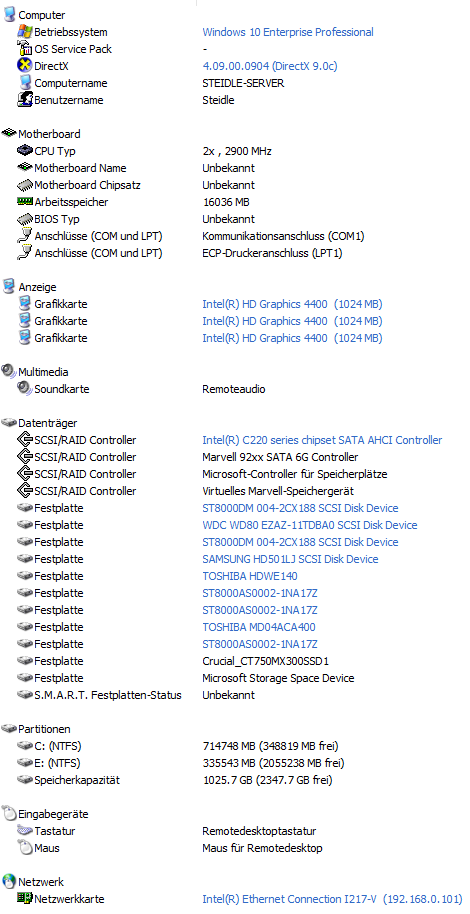Select the Motherboard section heading
470x914 pixels.
click(x=50, y=134)
